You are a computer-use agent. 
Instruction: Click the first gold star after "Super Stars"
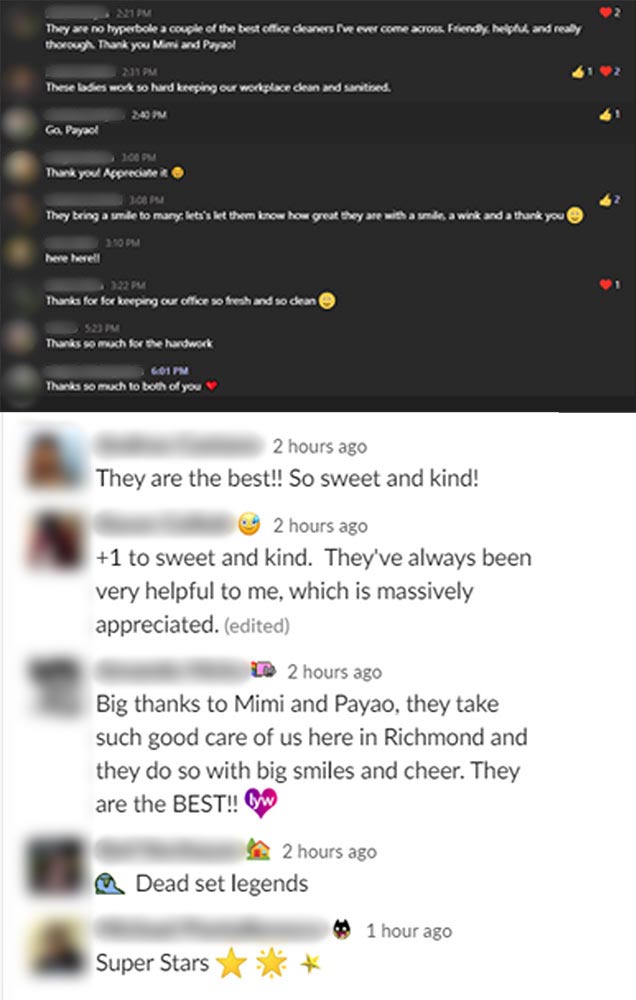[x=231, y=962]
